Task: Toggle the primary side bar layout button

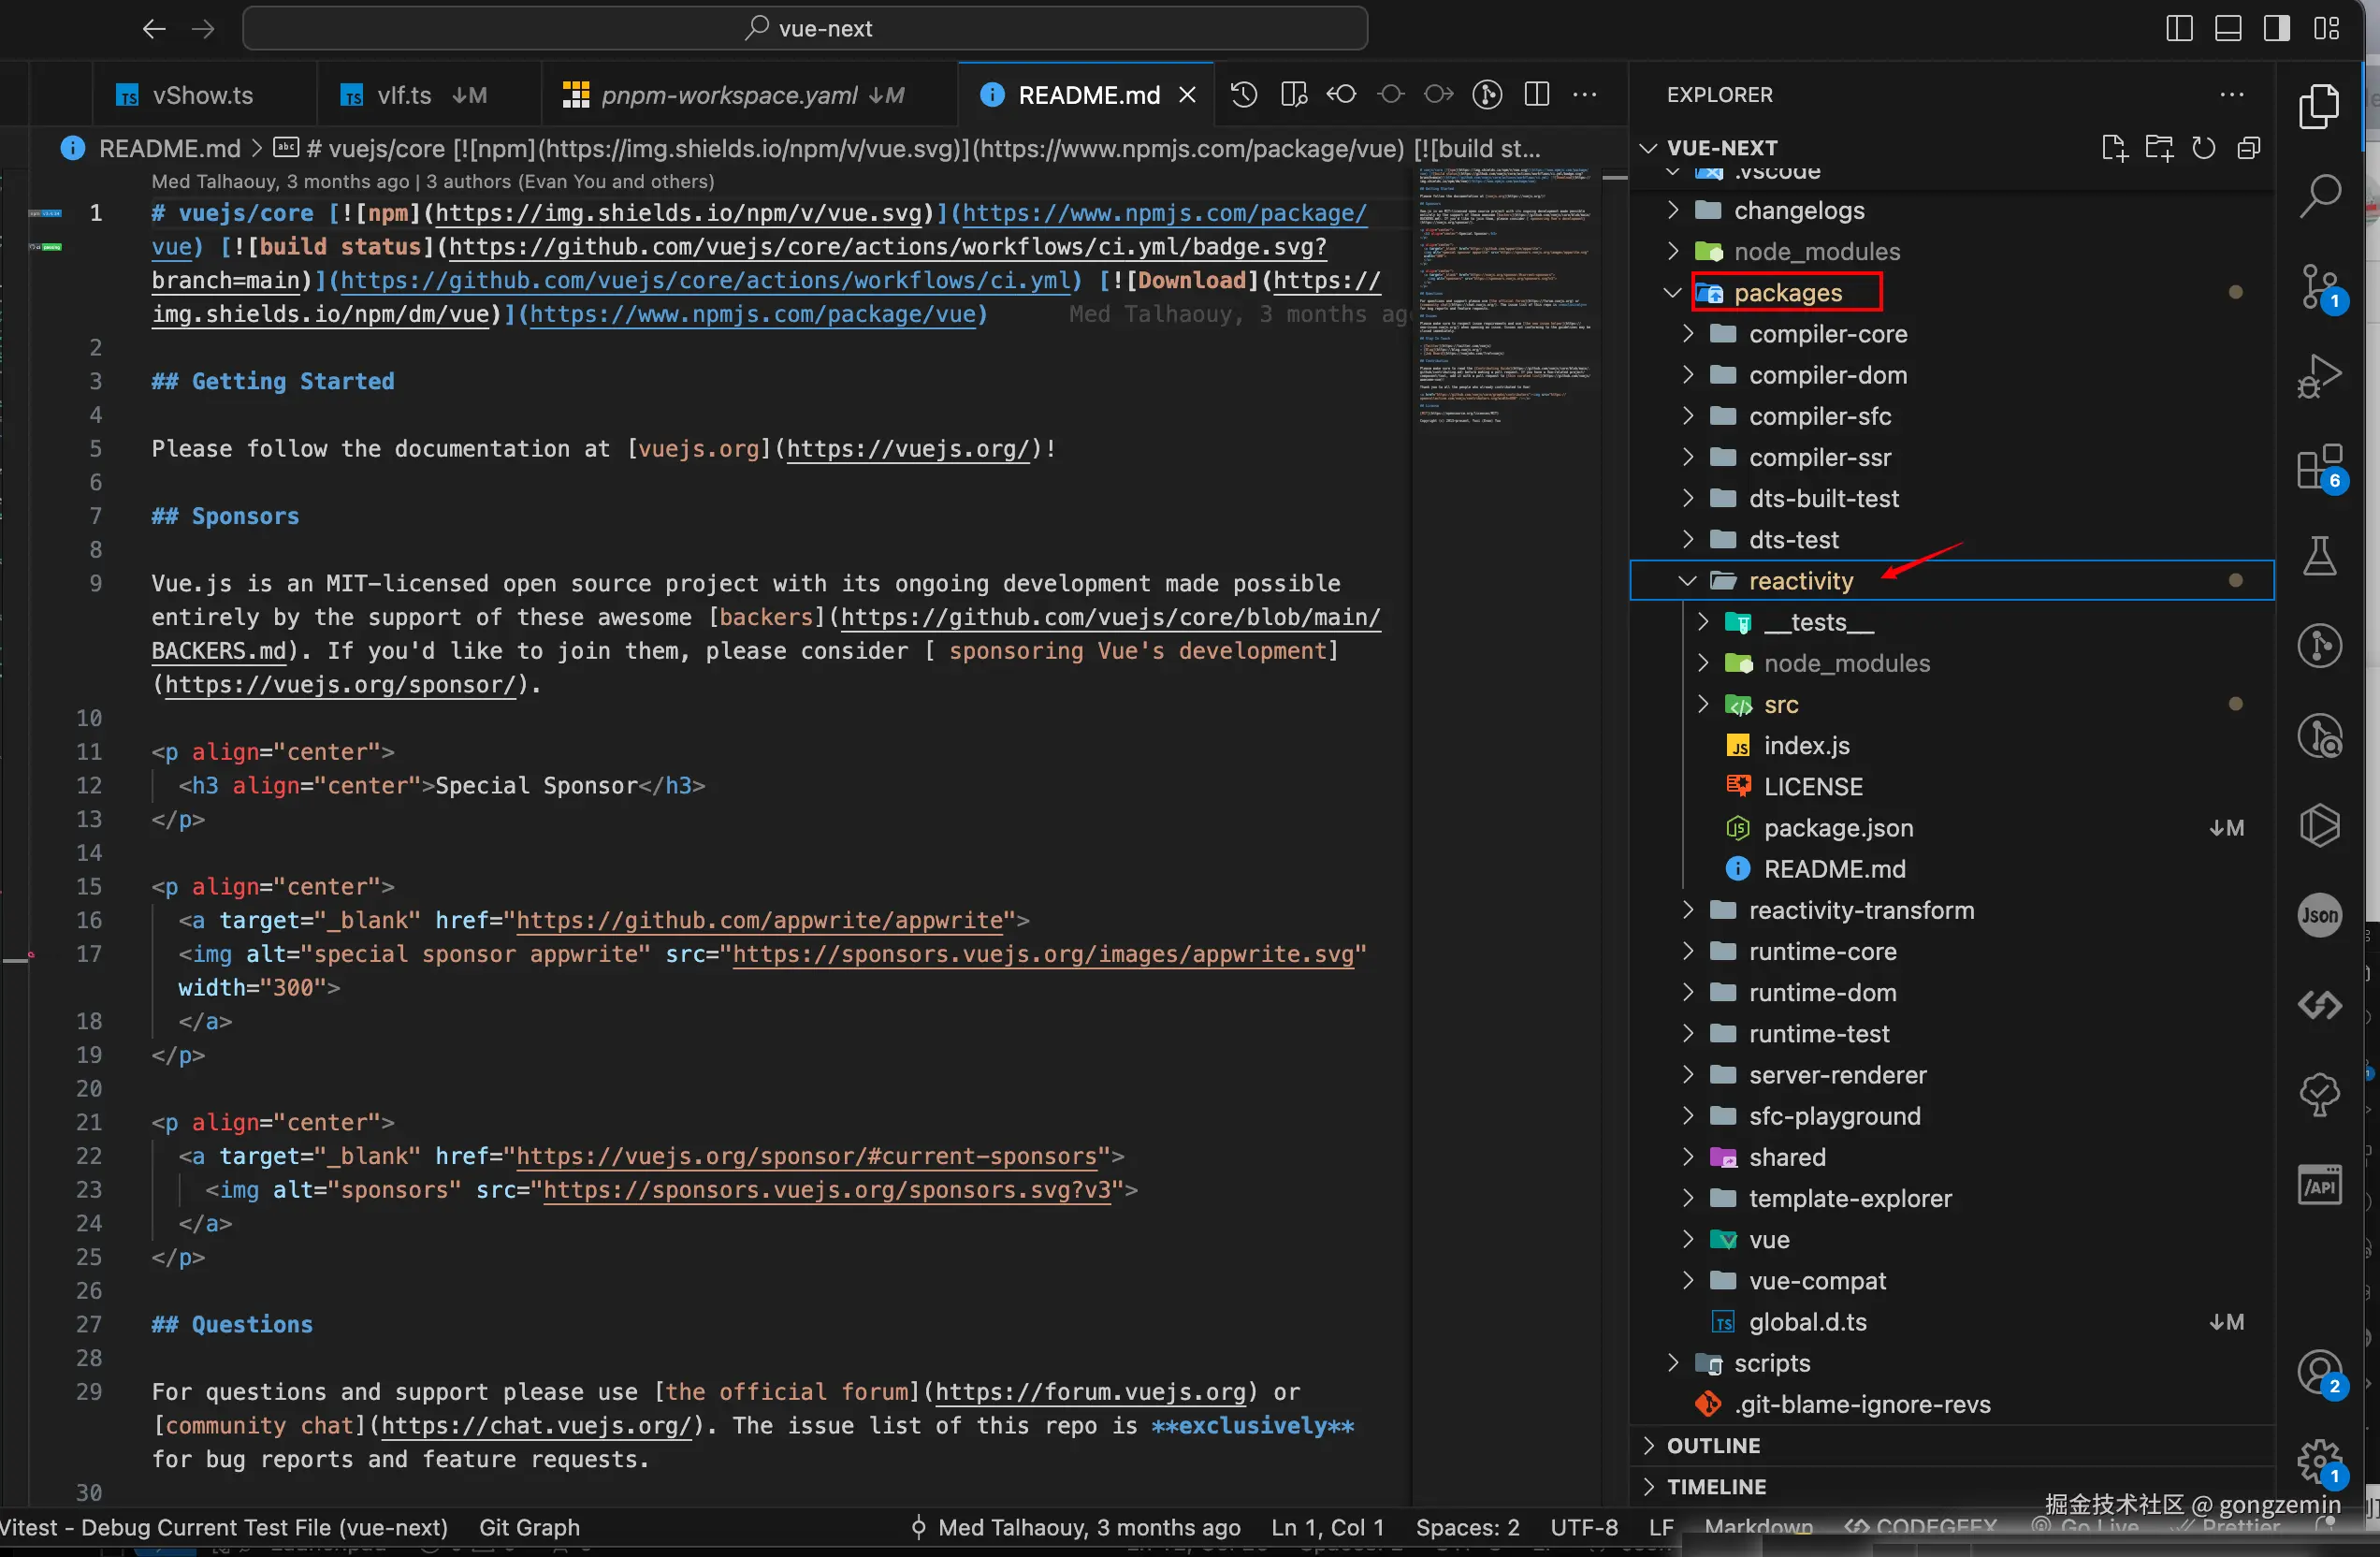Action: pos(2179,28)
